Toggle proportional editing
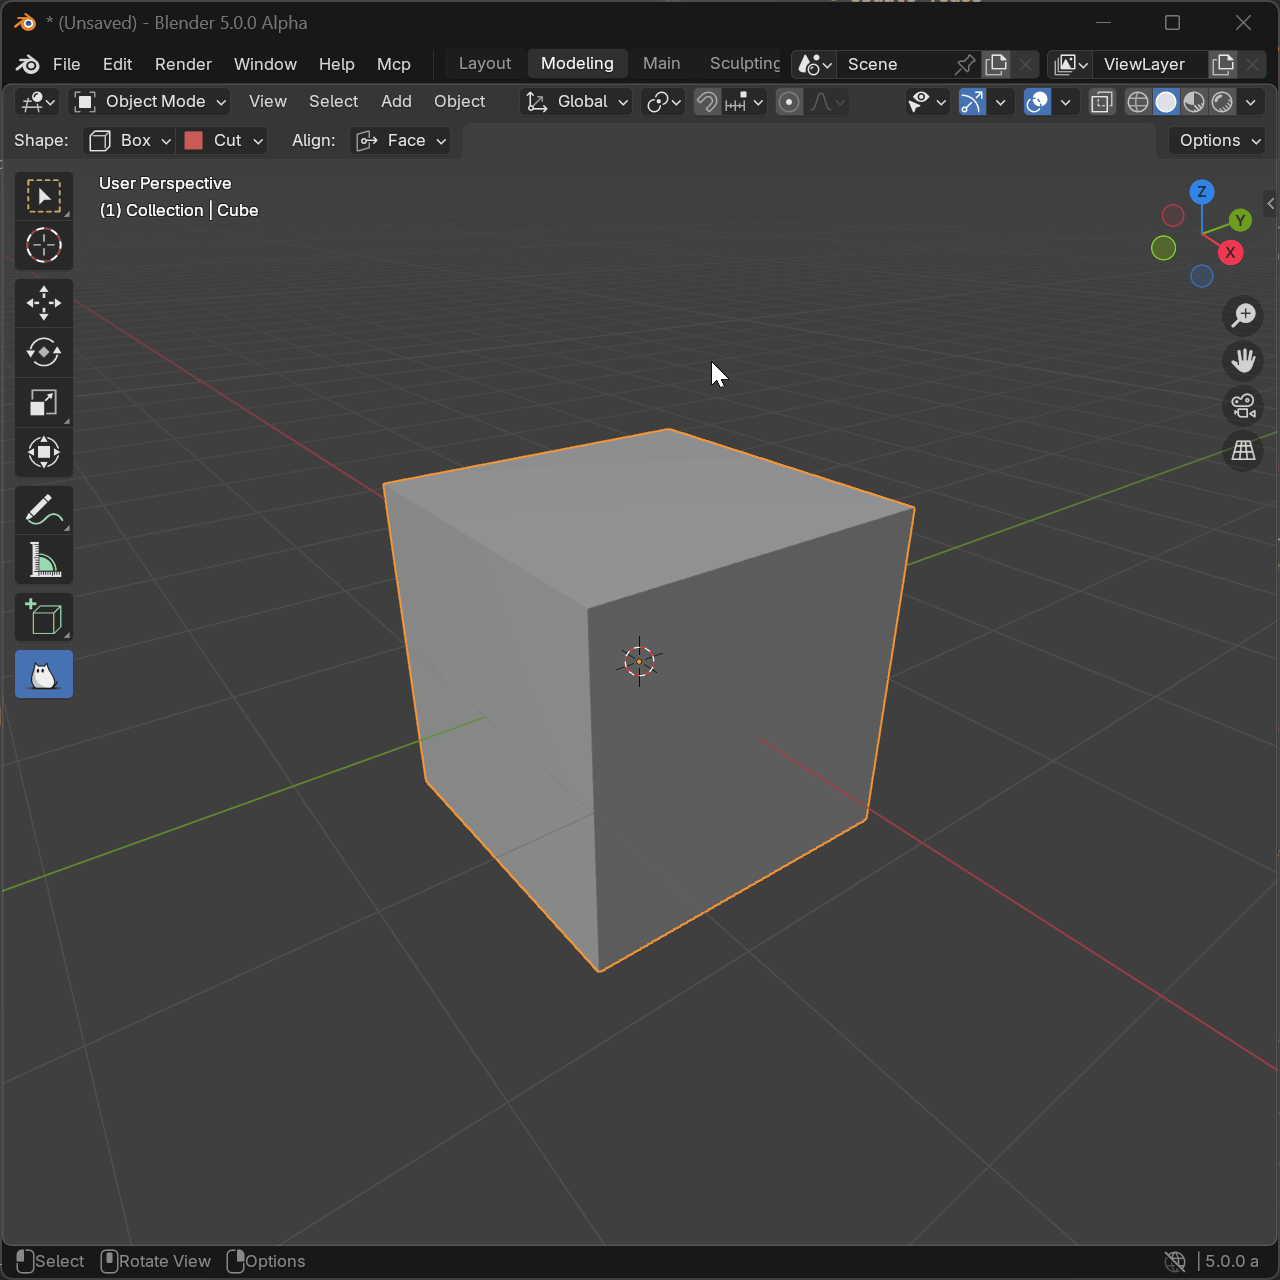 pyautogui.click(x=789, y=101)
